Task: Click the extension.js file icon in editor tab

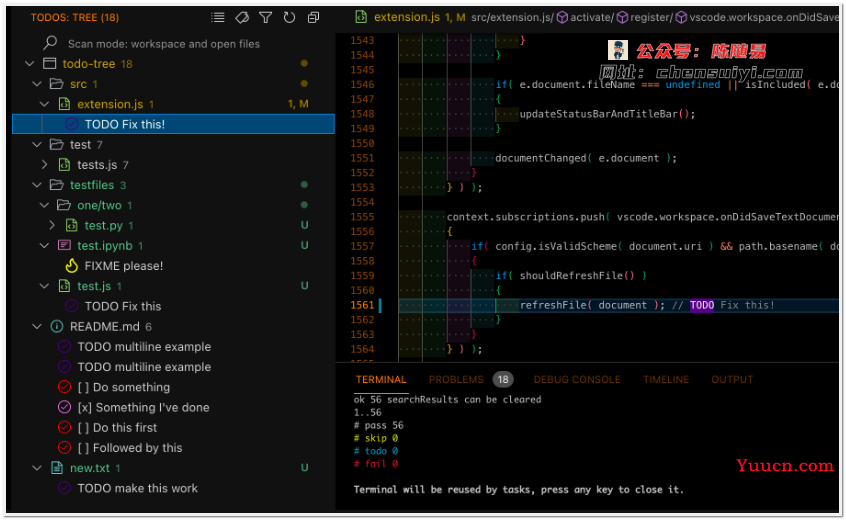Action: 360,17
